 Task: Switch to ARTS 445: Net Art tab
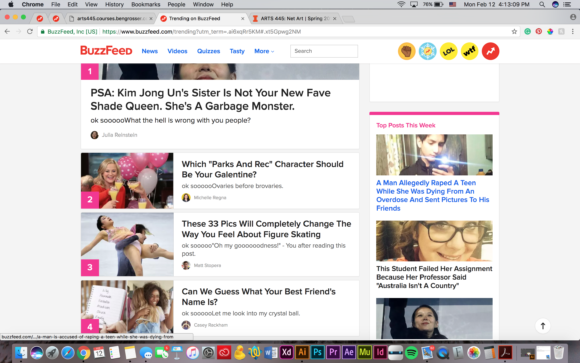click(294, 18)
